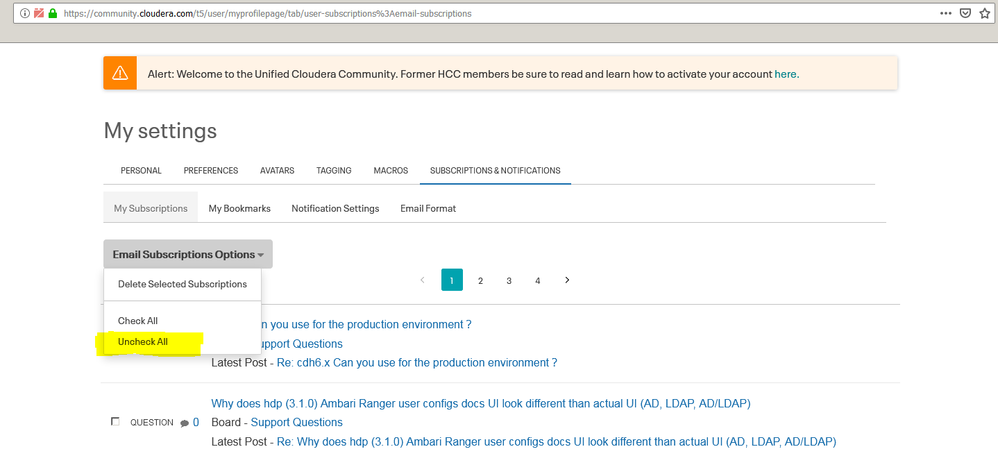Open the page actions three-dots icon
Screen dimensions: 998x456
point(946,13)
